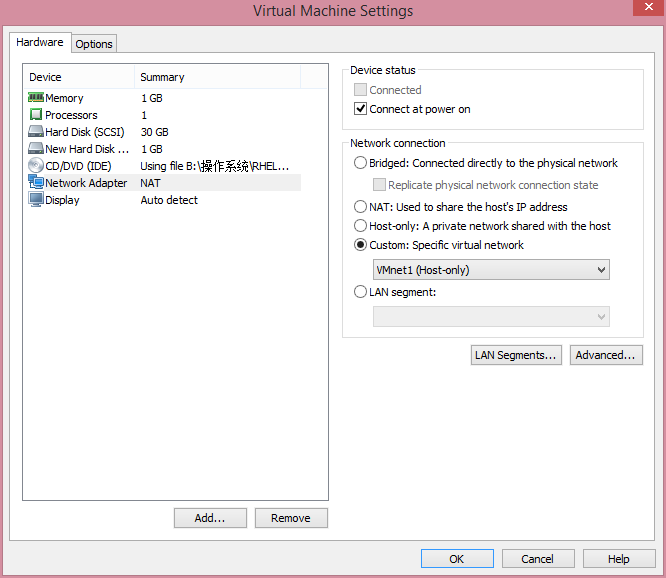Click the LAN Segments... button
666x578 pixels.
point(516,355)
